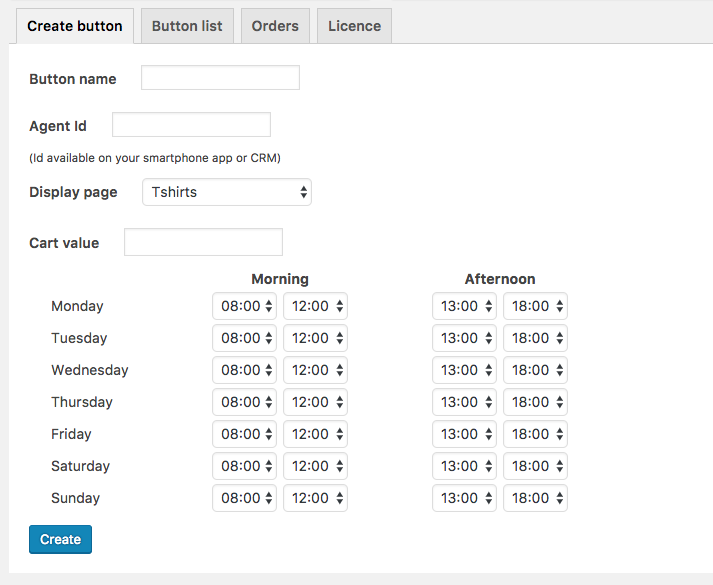Open Friday afternoon end time 18:00 dropdown

(x=535, y=434)
